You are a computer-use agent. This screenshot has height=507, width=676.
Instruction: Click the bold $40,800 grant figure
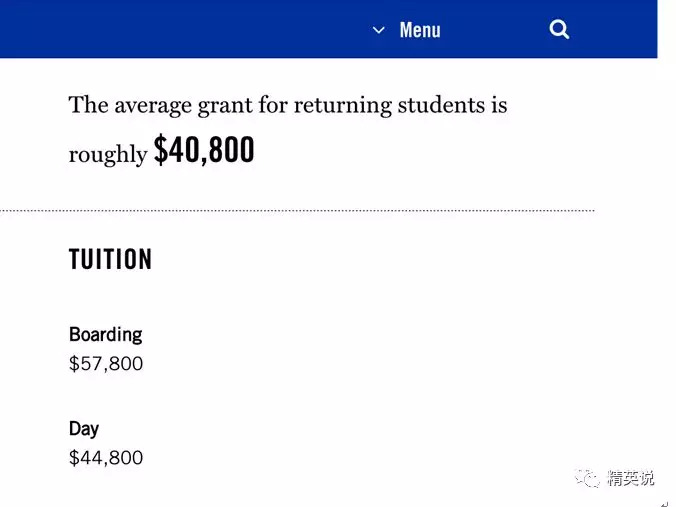(204, 151)
